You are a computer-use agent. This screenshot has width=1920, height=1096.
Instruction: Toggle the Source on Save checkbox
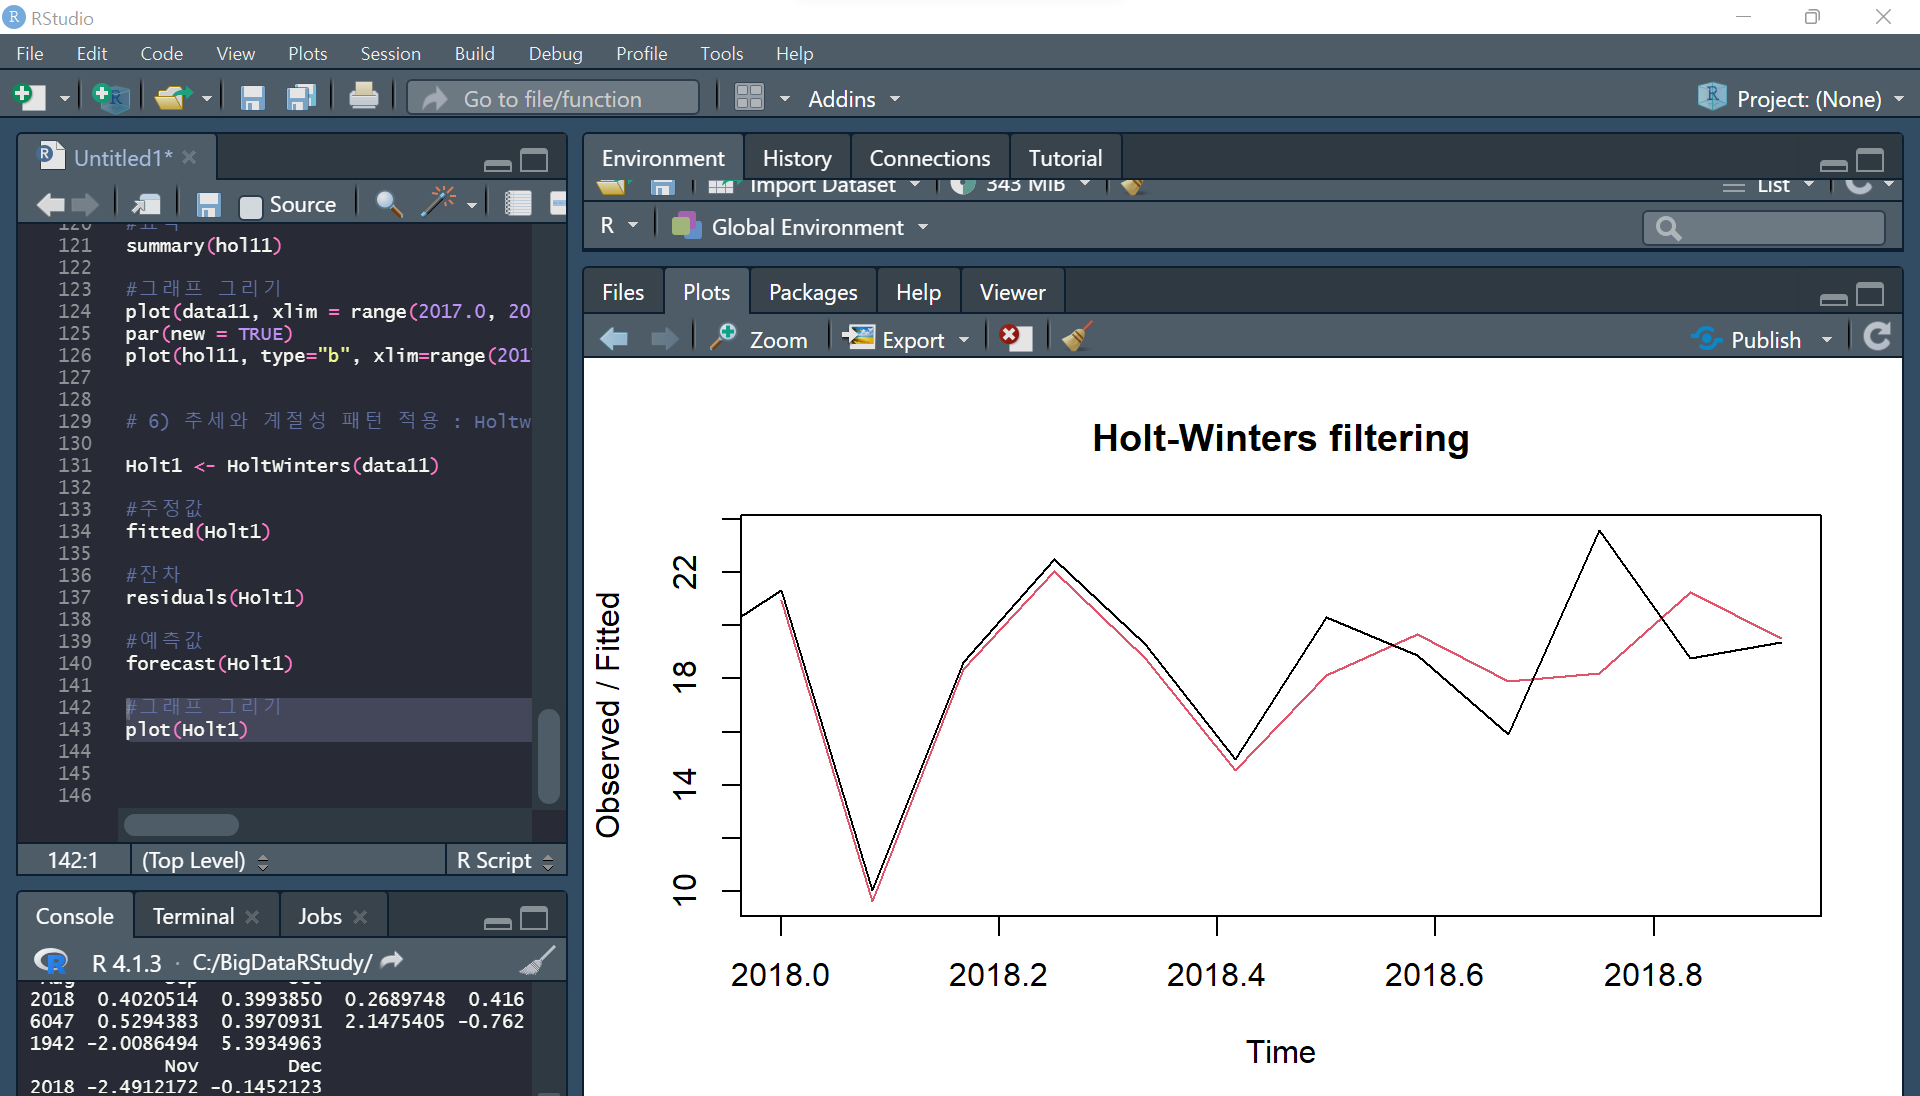251,206
